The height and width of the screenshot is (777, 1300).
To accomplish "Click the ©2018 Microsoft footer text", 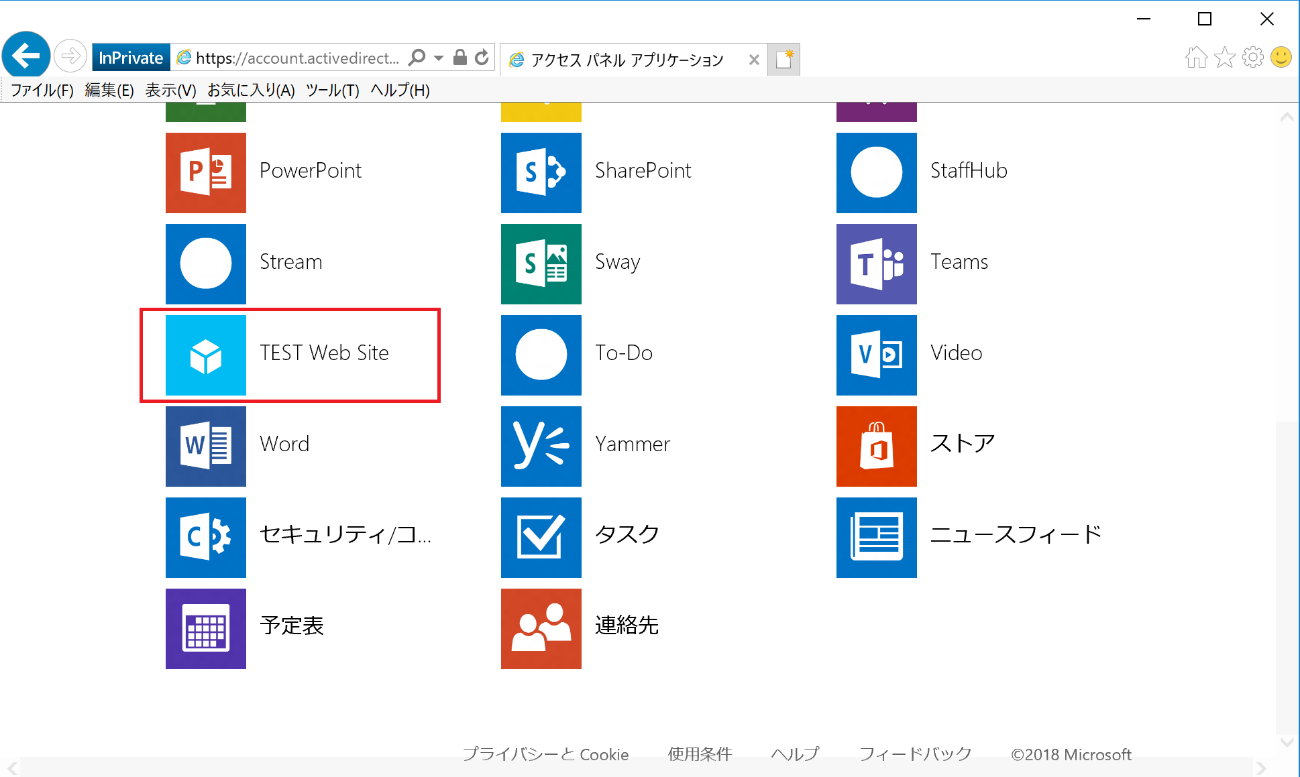I will click(1071, 754).
